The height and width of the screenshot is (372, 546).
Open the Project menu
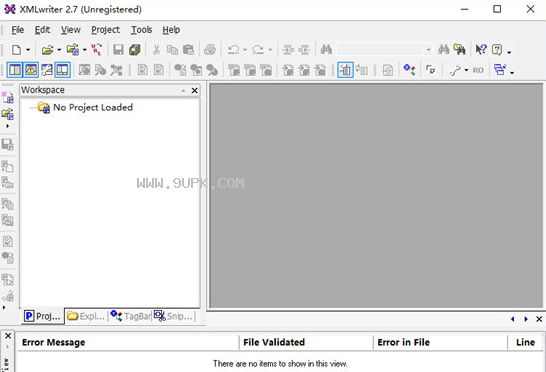[x=106, y=30]
